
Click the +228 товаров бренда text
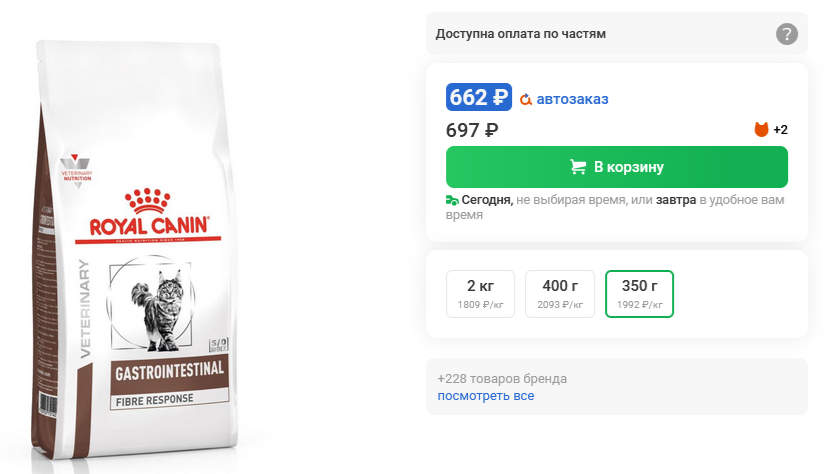tap(502, 379)
